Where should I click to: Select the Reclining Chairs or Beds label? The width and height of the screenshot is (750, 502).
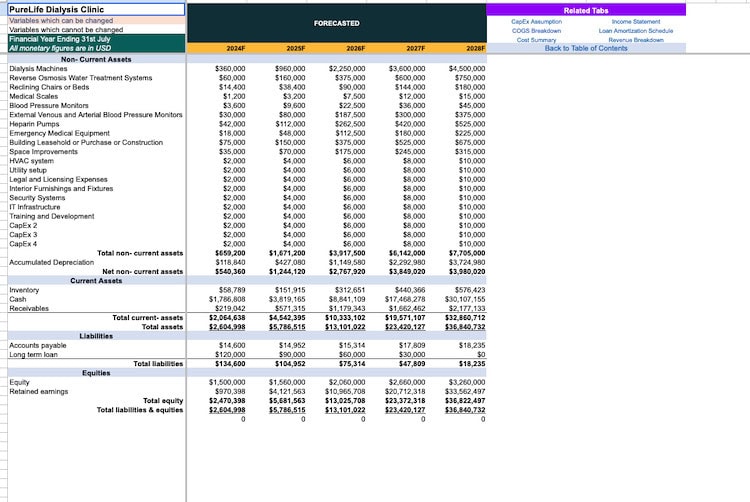point(49,87)
